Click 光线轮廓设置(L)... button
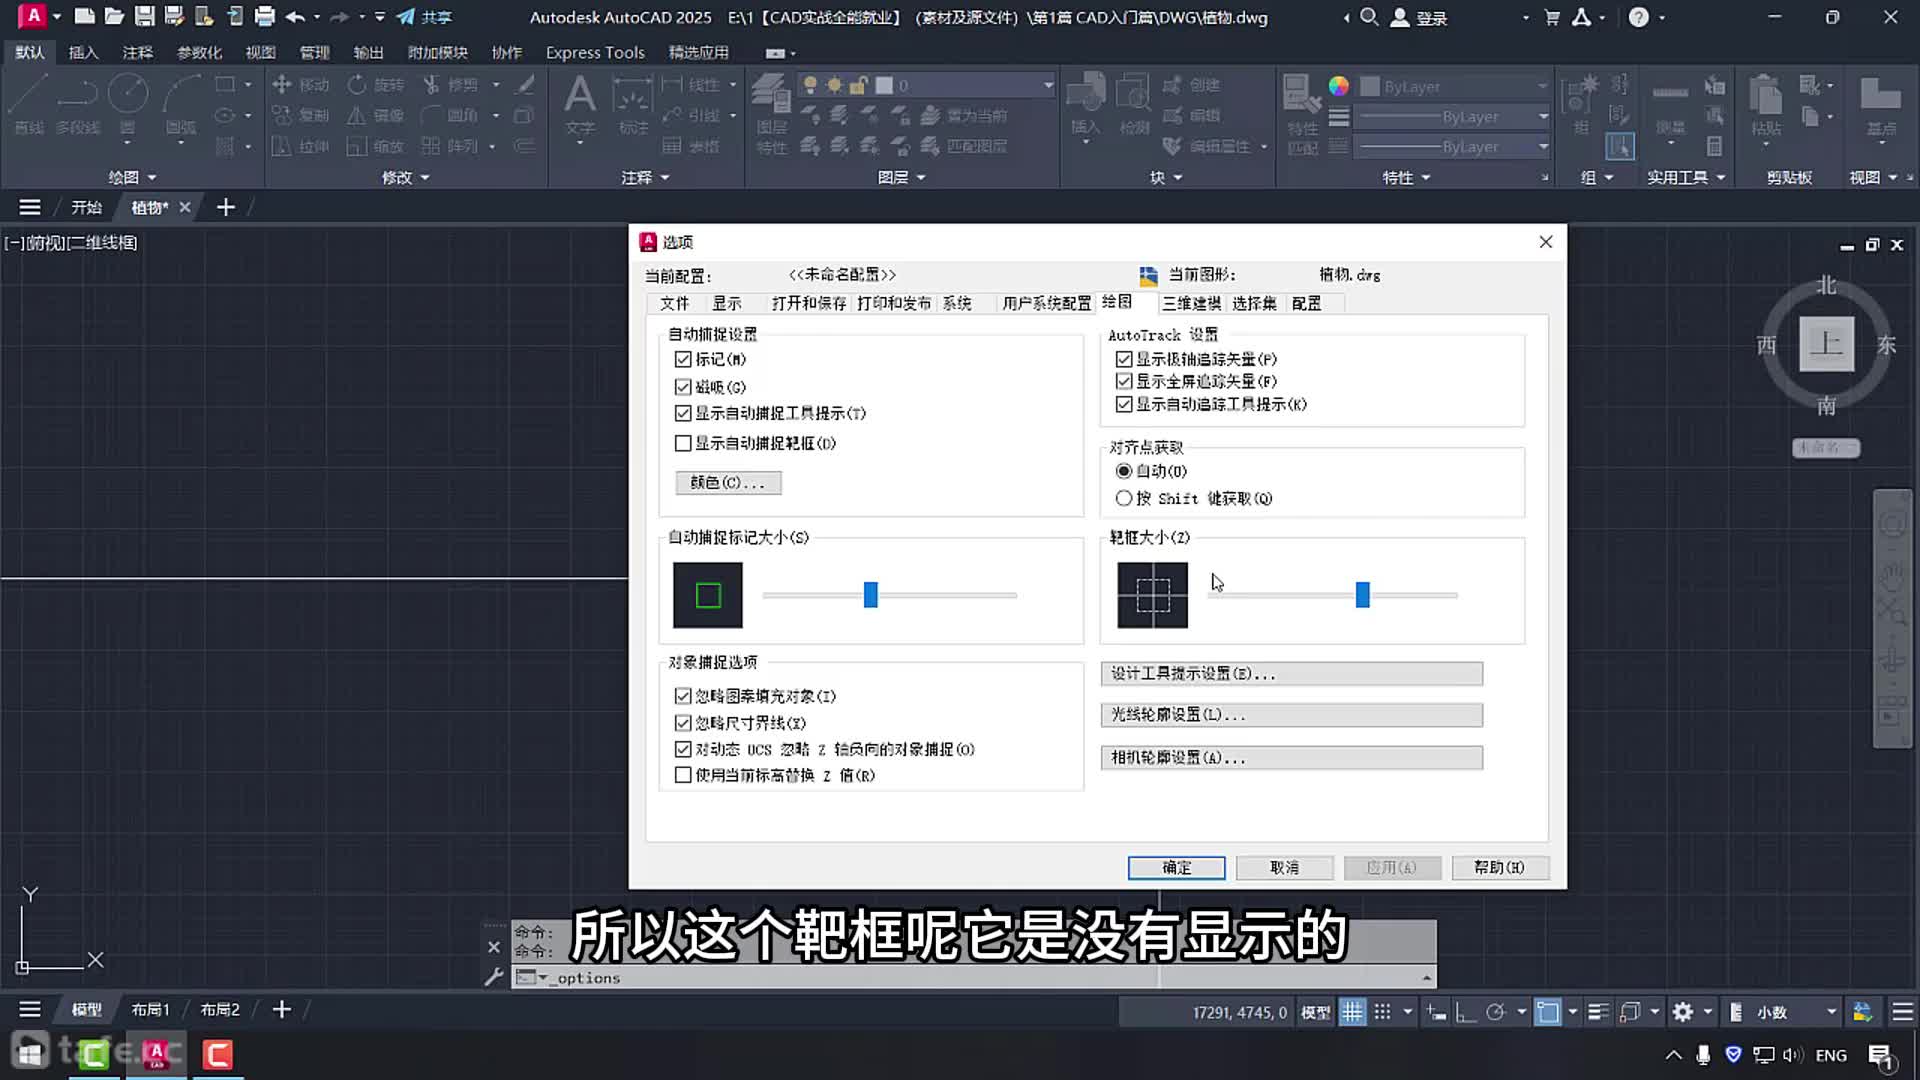1920x1080 pixels. [x=1291, y=715]
